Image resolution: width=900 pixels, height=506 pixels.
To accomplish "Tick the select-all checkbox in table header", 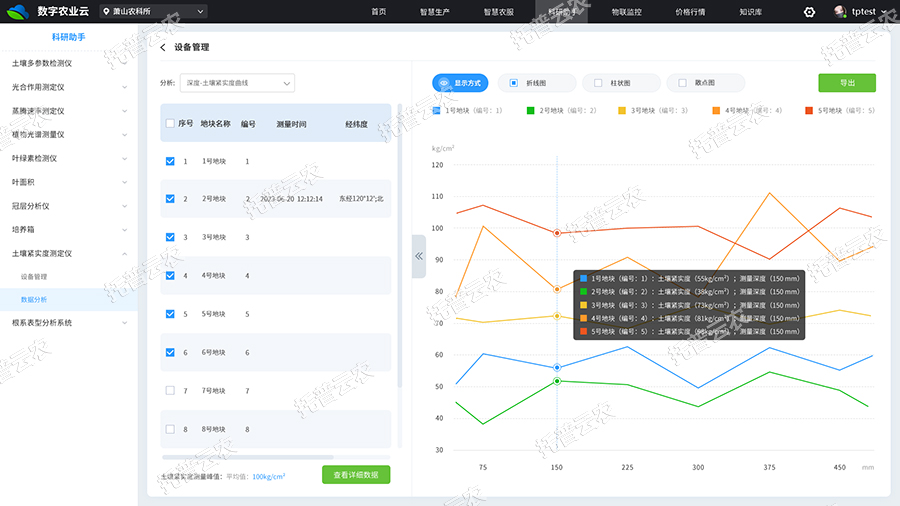I will (x=170, y=124).
